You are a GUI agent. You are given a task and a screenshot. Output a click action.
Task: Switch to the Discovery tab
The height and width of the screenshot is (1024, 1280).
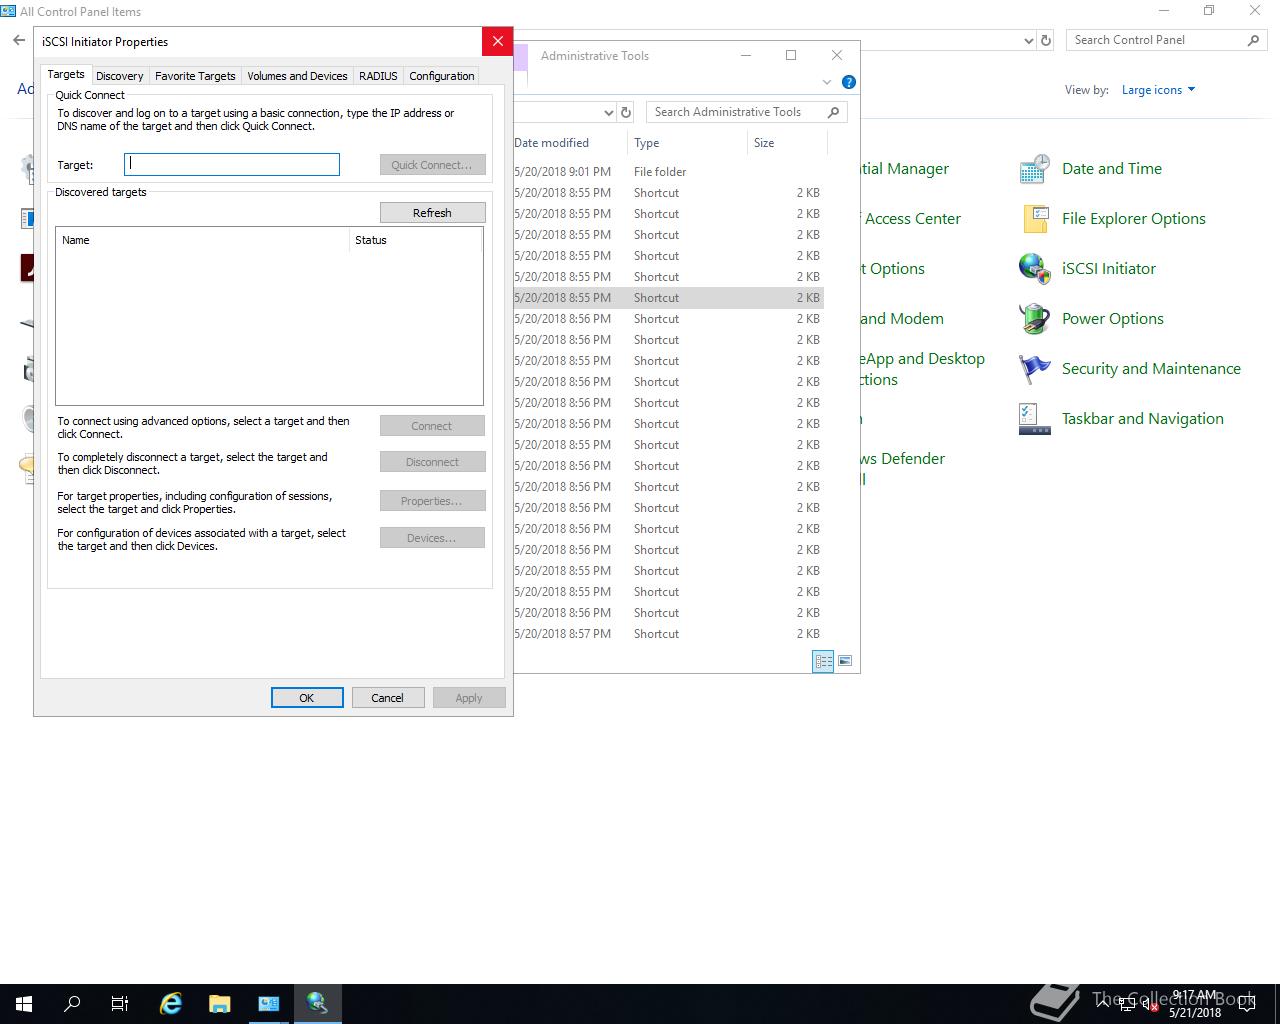tap(120, 76)
